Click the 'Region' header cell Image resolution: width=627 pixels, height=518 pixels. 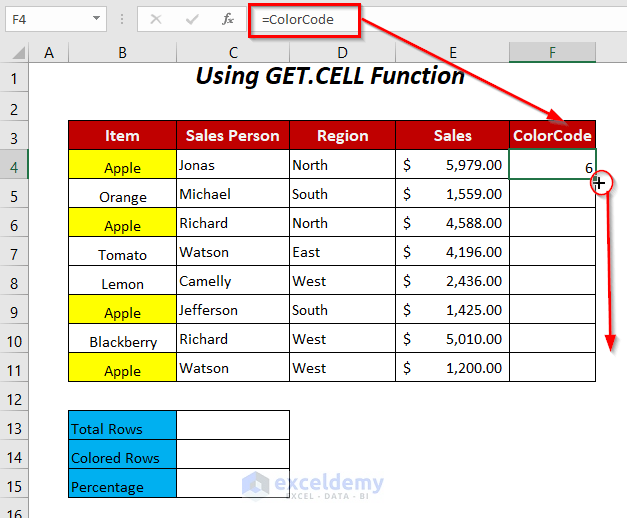(x=342, y=135)
